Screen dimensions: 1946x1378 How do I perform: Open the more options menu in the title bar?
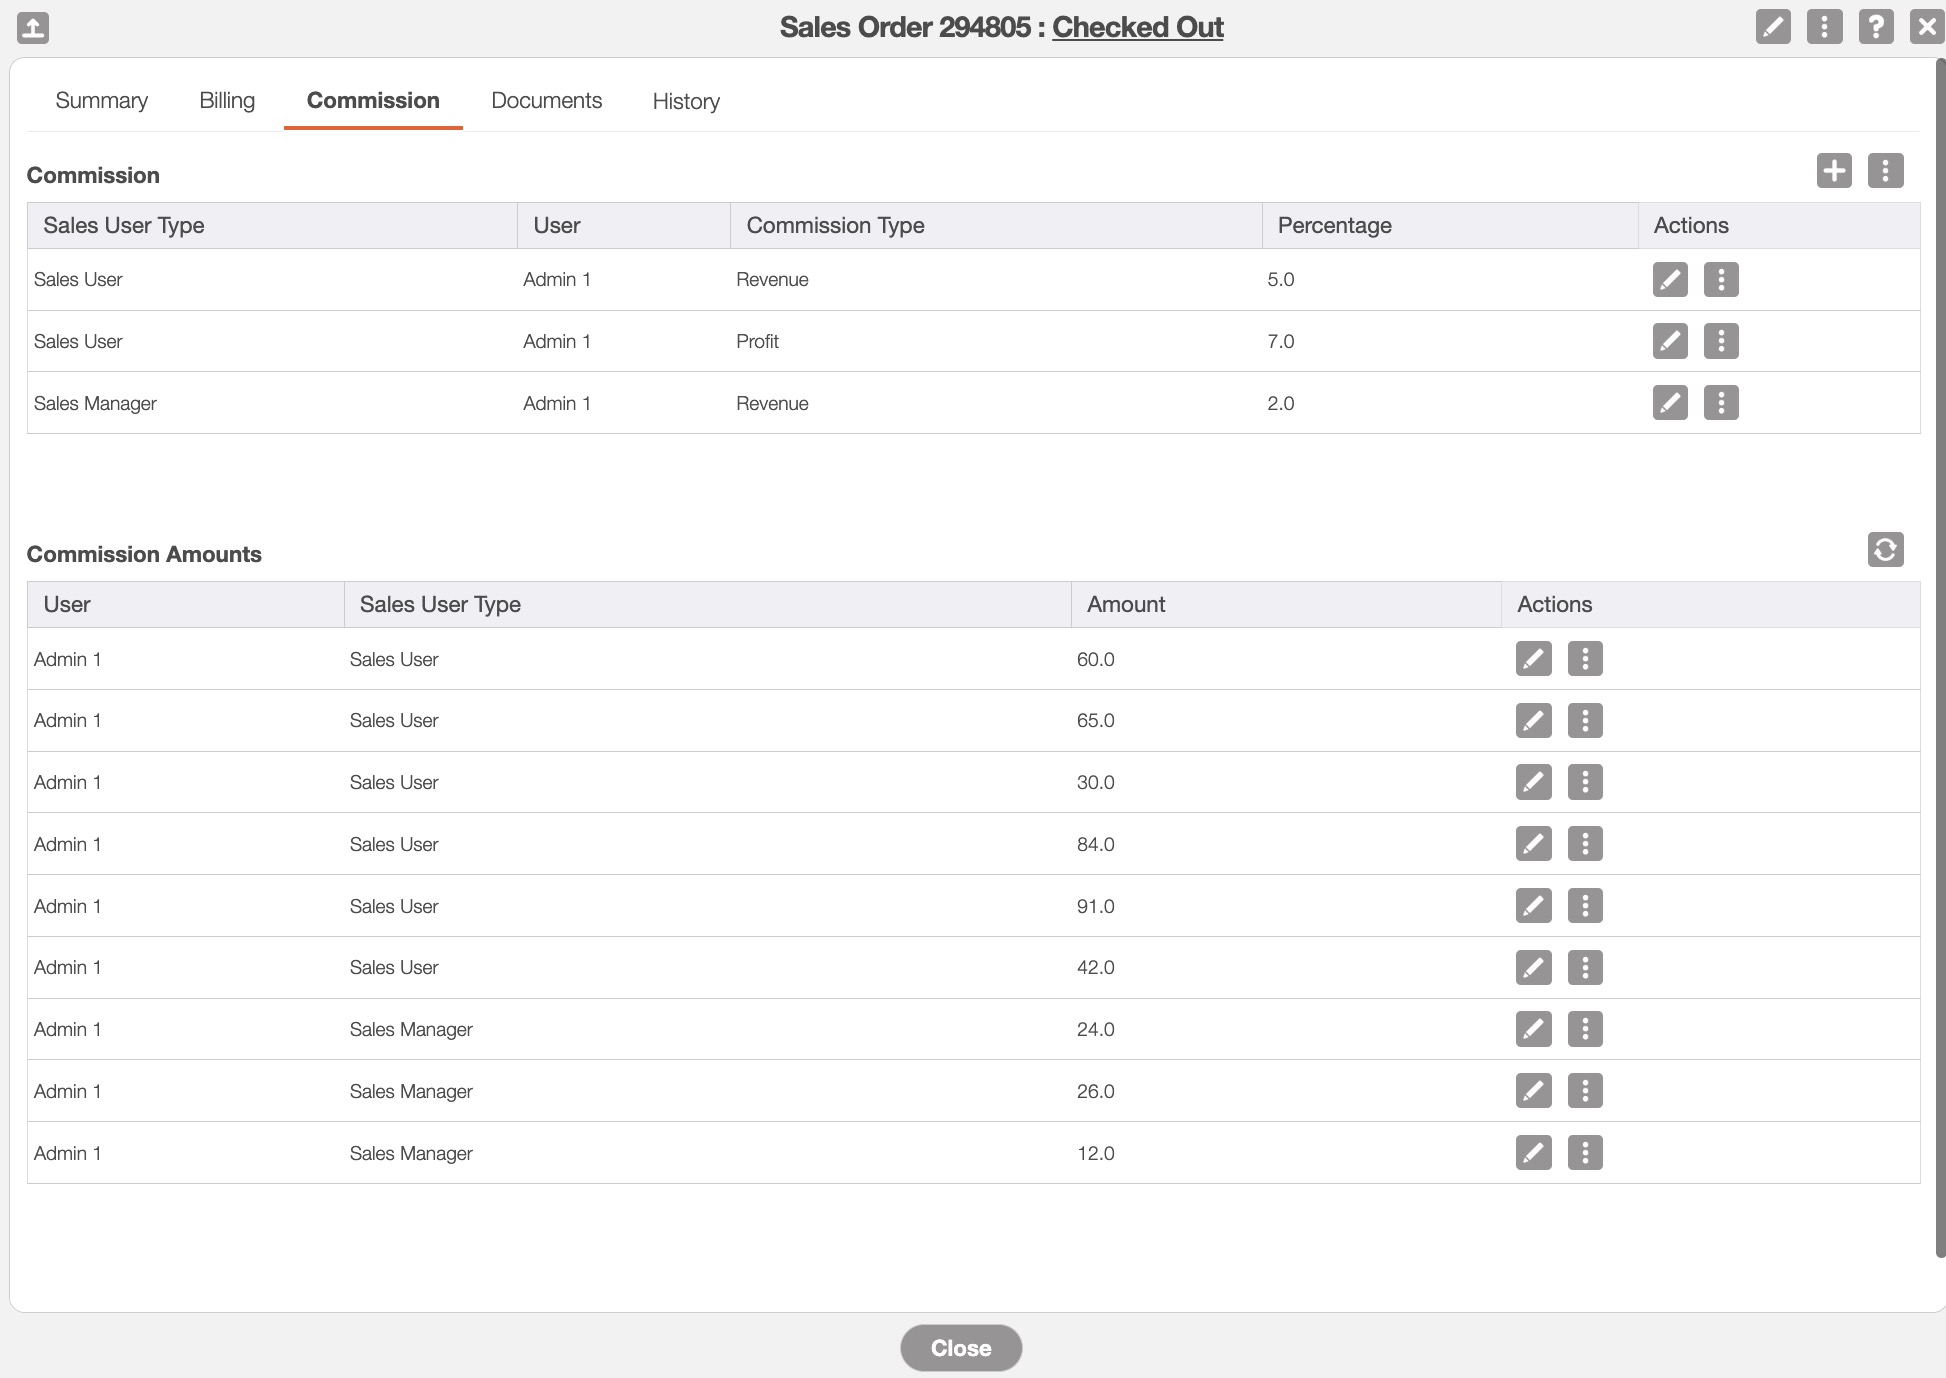pyautogui.click(x=1824, y=27)
